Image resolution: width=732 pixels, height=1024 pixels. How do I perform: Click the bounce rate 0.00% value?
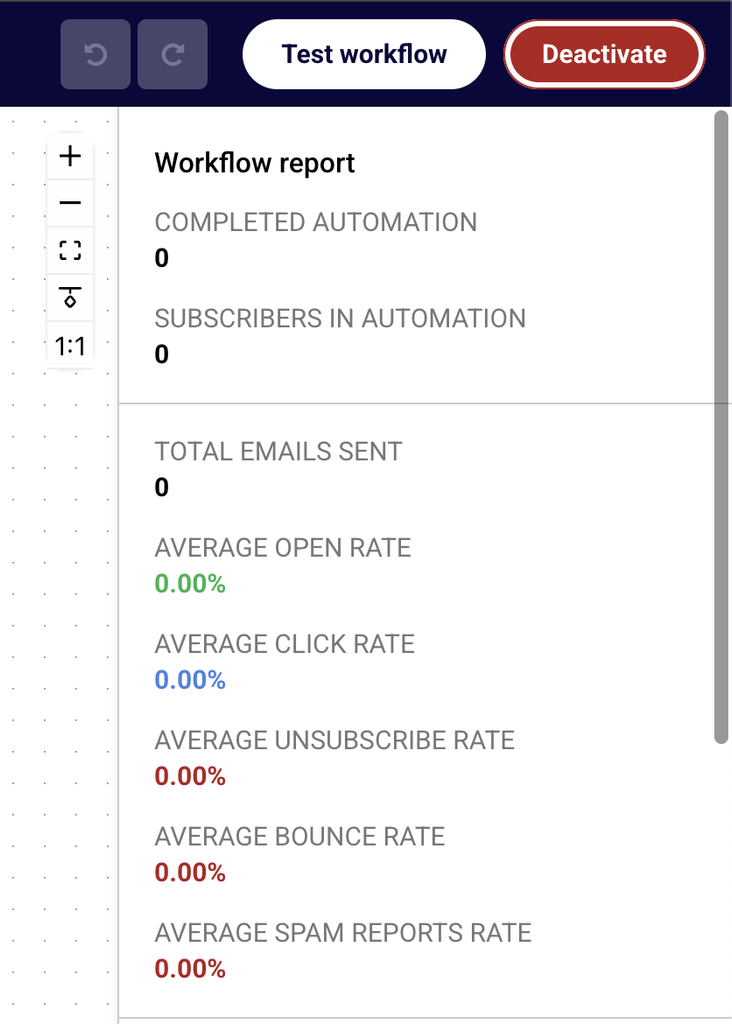[190, 872]
